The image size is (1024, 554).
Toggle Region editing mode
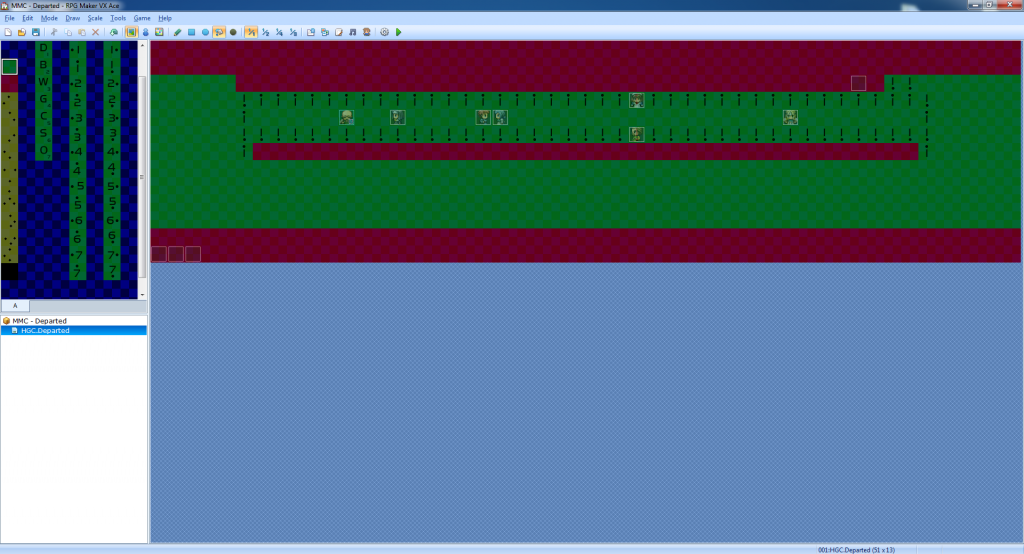point(159,32)
